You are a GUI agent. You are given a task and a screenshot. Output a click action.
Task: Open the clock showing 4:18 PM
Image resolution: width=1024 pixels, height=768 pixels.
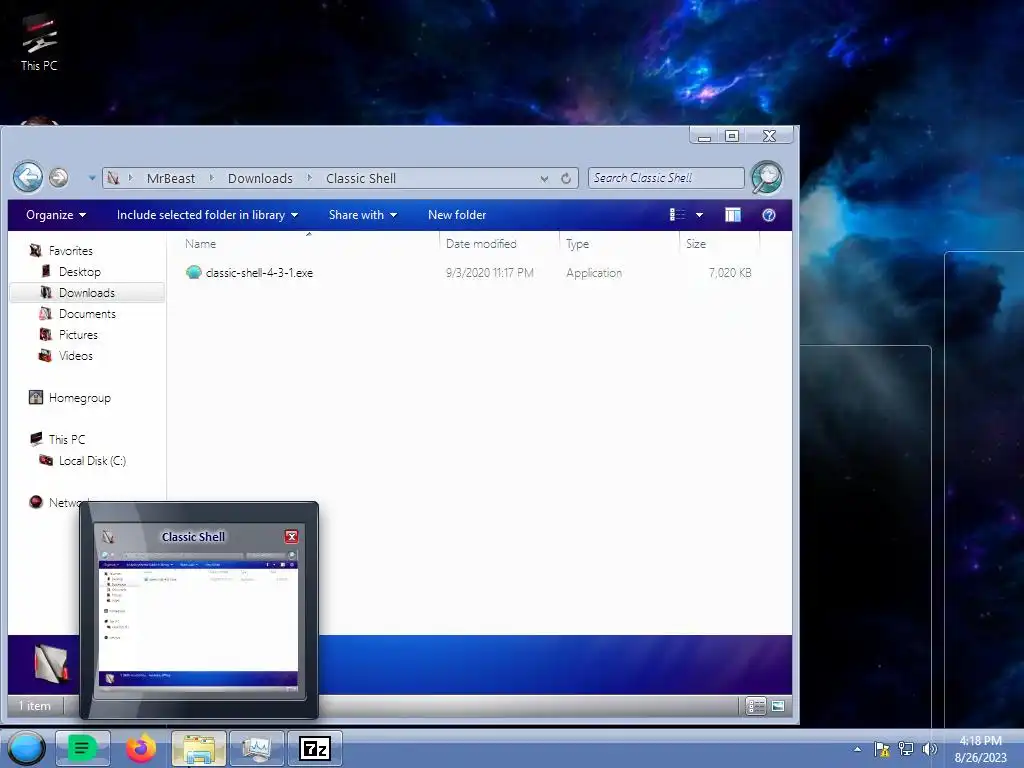tap(980, 749)
